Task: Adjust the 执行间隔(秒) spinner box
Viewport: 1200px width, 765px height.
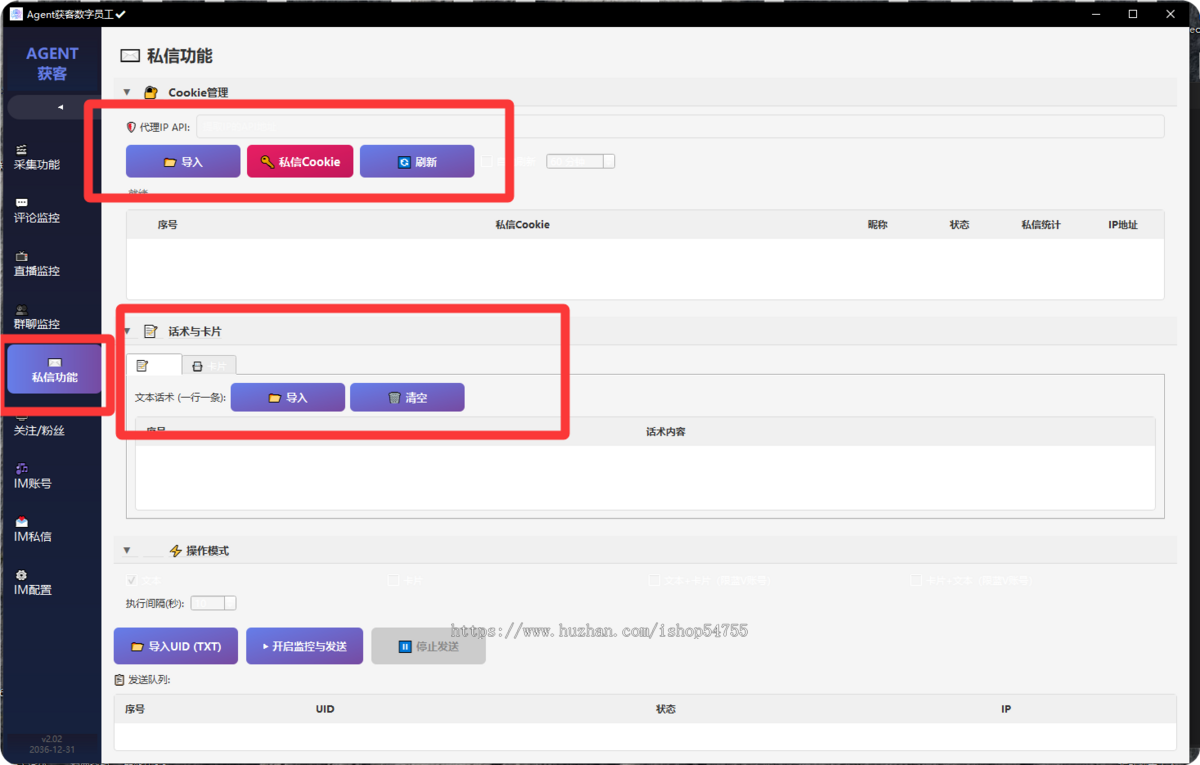Action: click(214, 603)
